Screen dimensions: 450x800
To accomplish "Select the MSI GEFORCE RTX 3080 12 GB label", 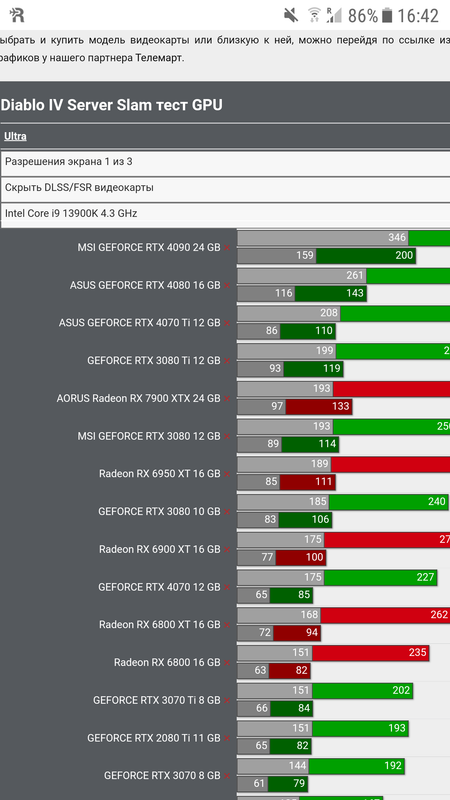I will pos(149,436).
